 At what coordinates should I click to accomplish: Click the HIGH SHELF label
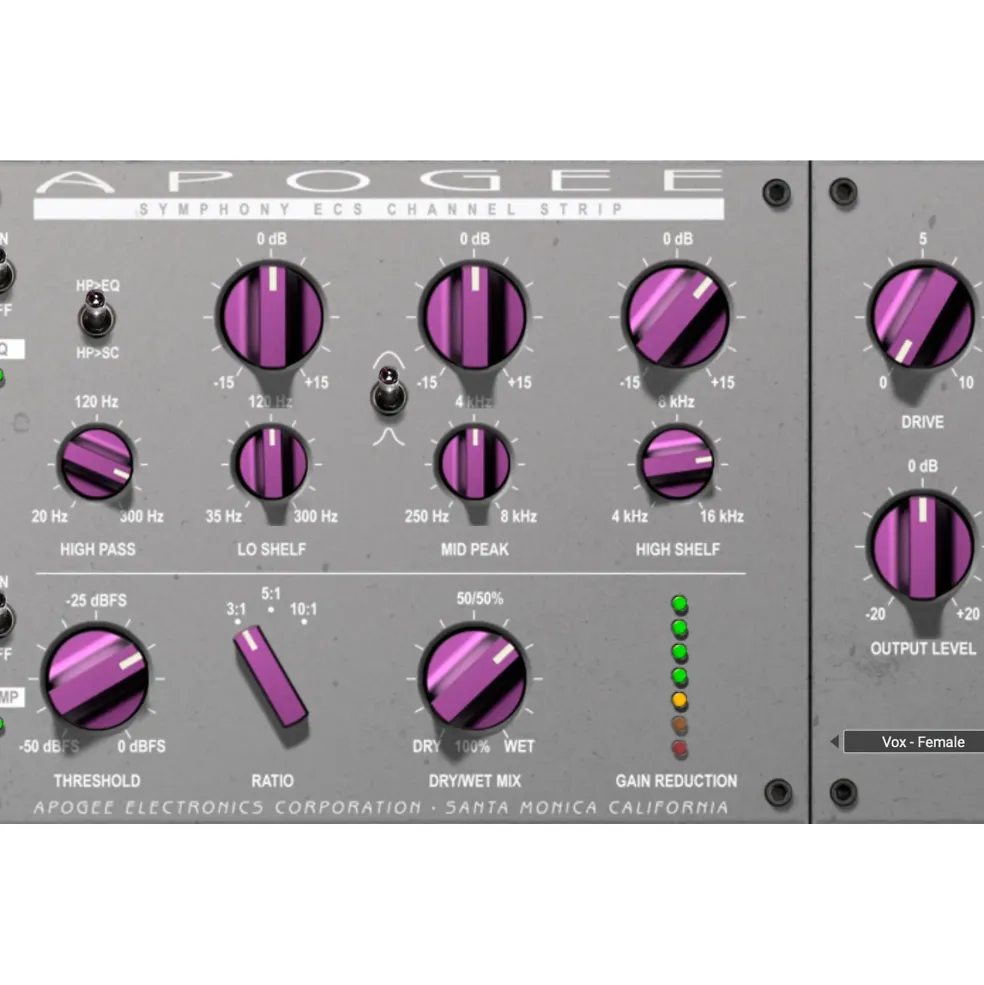pos(677,550)
